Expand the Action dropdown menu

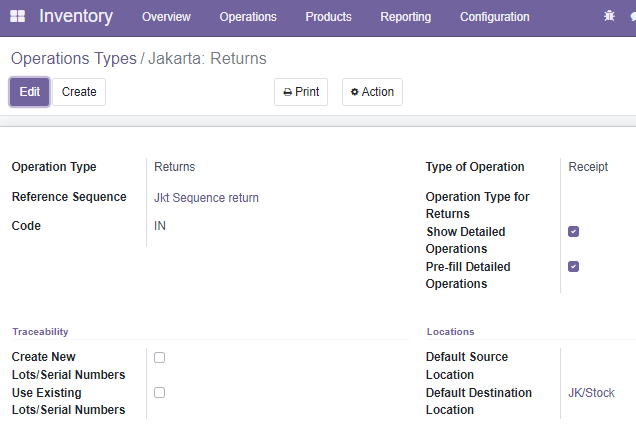372,92
